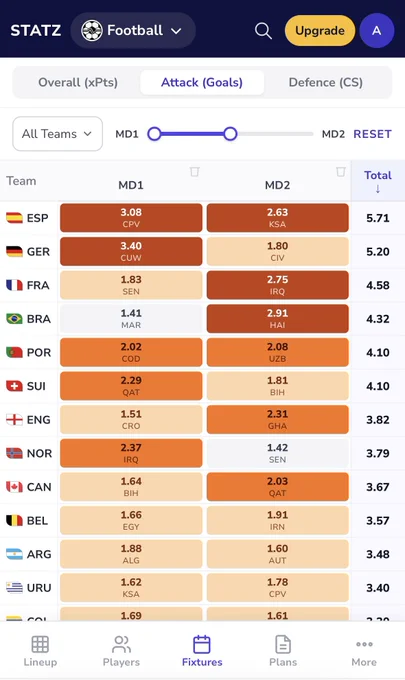
Task: Expand the Football sport selector
Action: (x=133, y=30)
